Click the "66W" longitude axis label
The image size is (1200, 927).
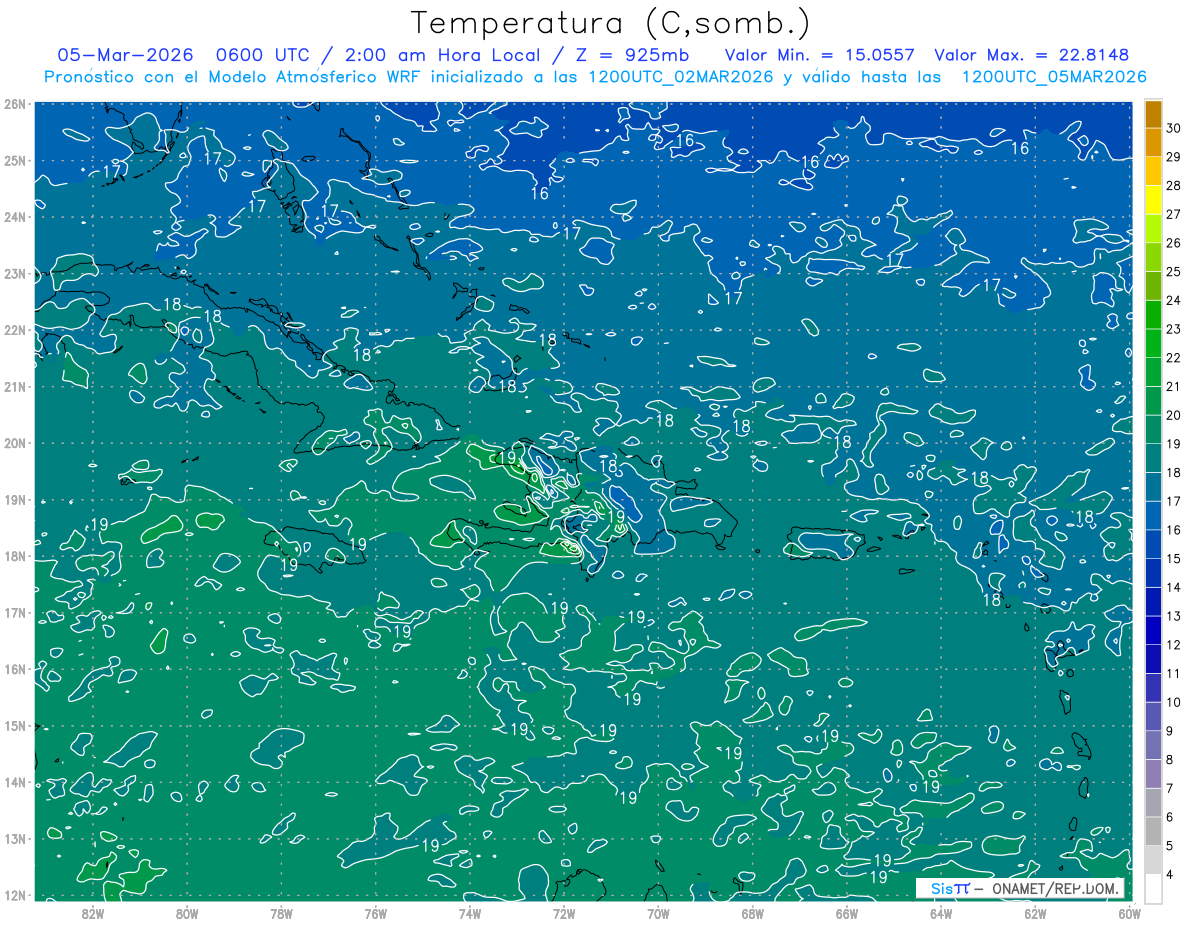pyautogui.click(x=847, y=912)
